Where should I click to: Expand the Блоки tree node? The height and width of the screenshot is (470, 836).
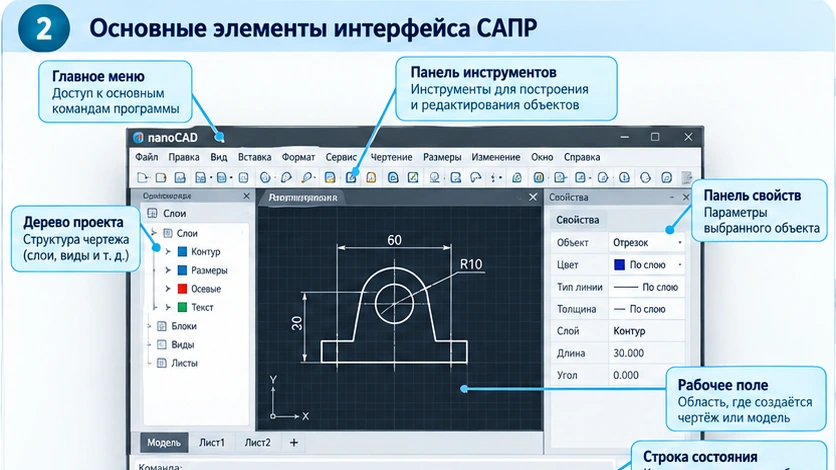pos(149,326)
